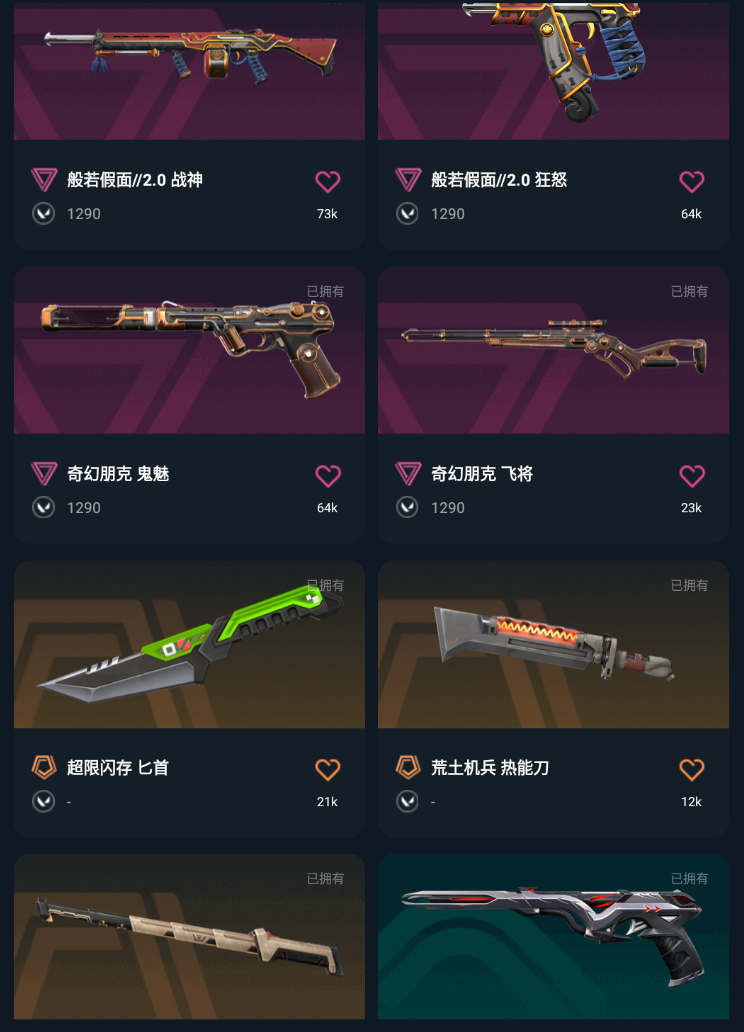Open 般若假面//2.0 战神 skin name link
Screen dimensions: 744x1032
(x=134, y=180)
